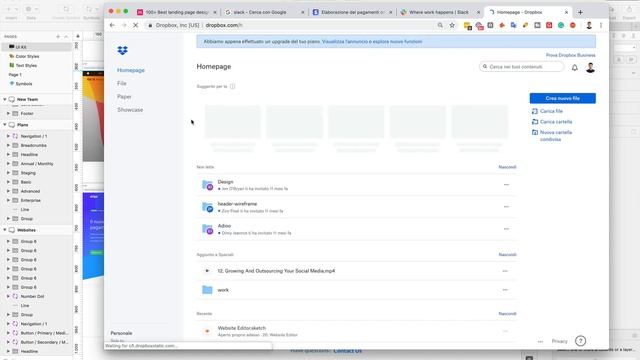Screen dimensions: 640x360
Task: Switch to the Where work happens | Slack tab
Action: coord(439,12)
